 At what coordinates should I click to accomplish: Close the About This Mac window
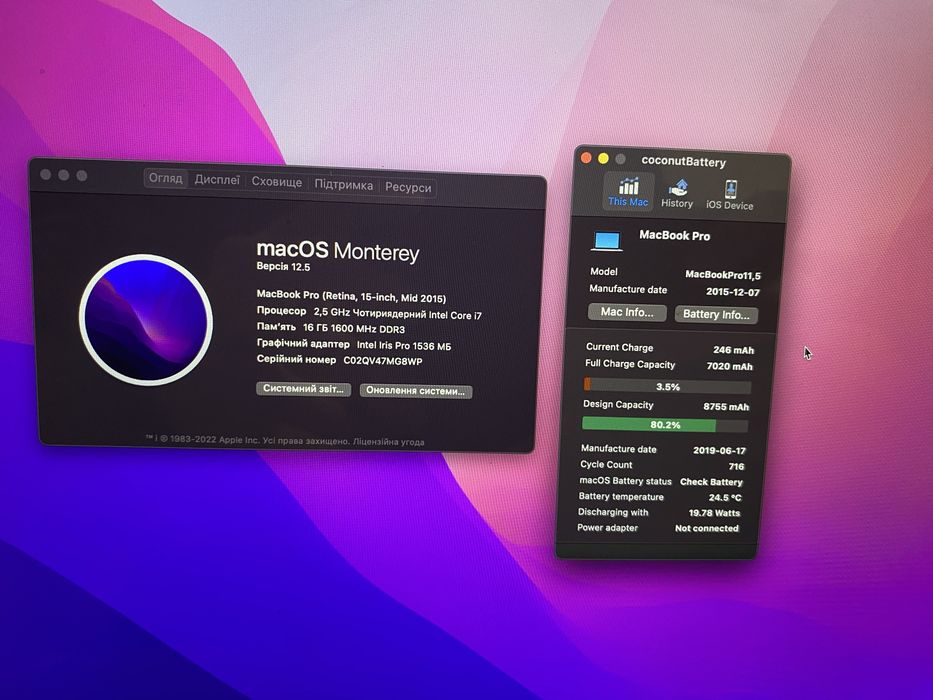tap(45, 174)
